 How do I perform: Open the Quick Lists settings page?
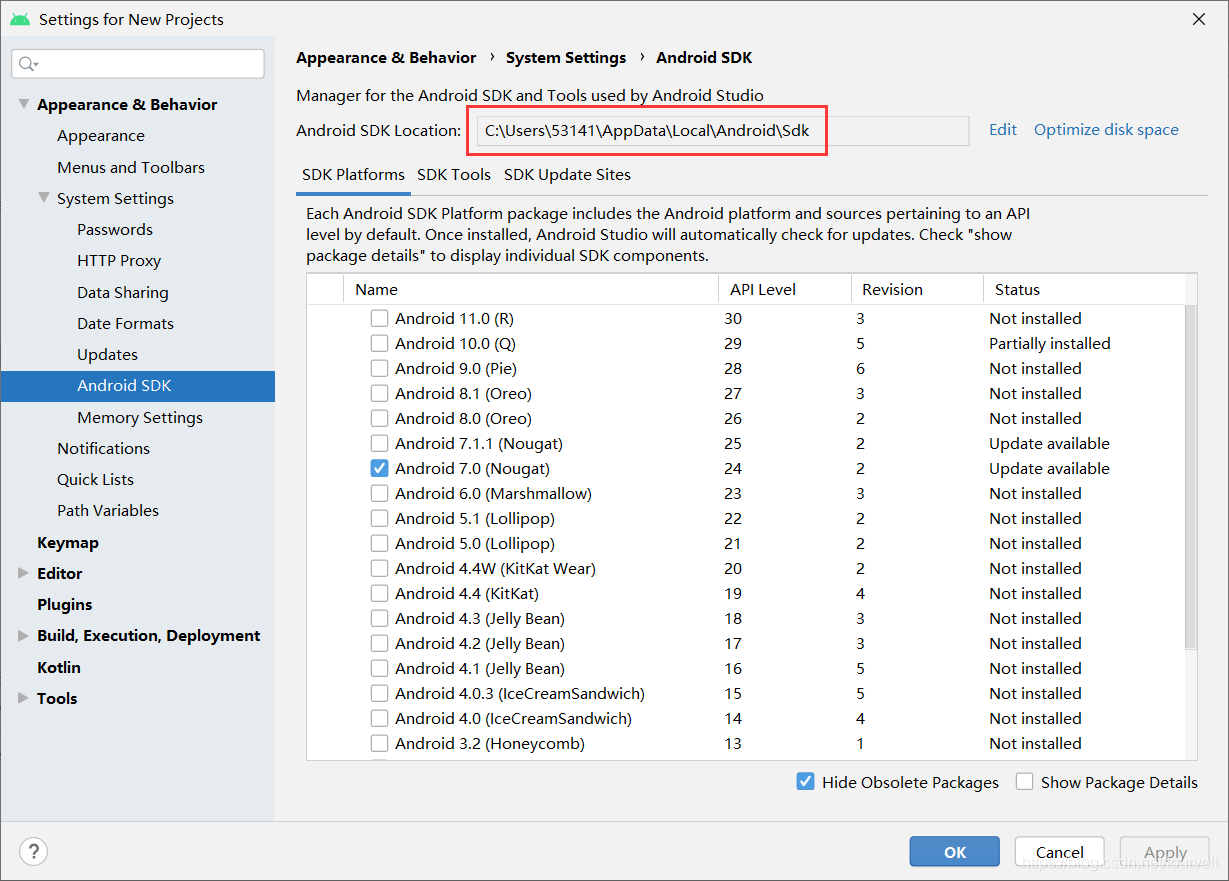pyautogui.click(x=95, y=480)
